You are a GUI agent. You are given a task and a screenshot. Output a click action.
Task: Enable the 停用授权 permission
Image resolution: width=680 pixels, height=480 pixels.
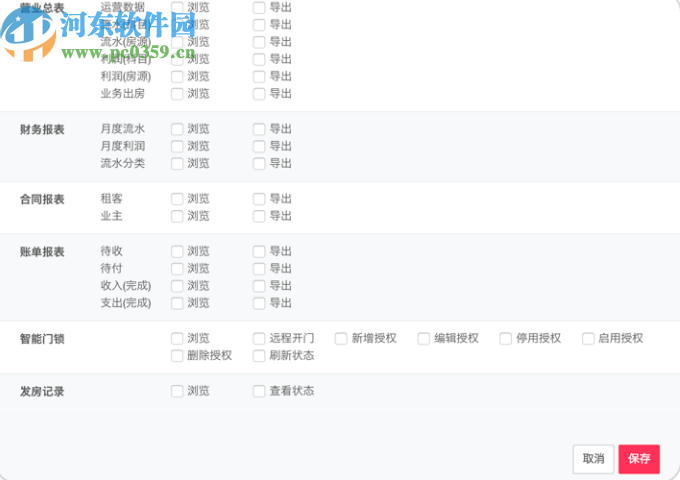(505, 339)
